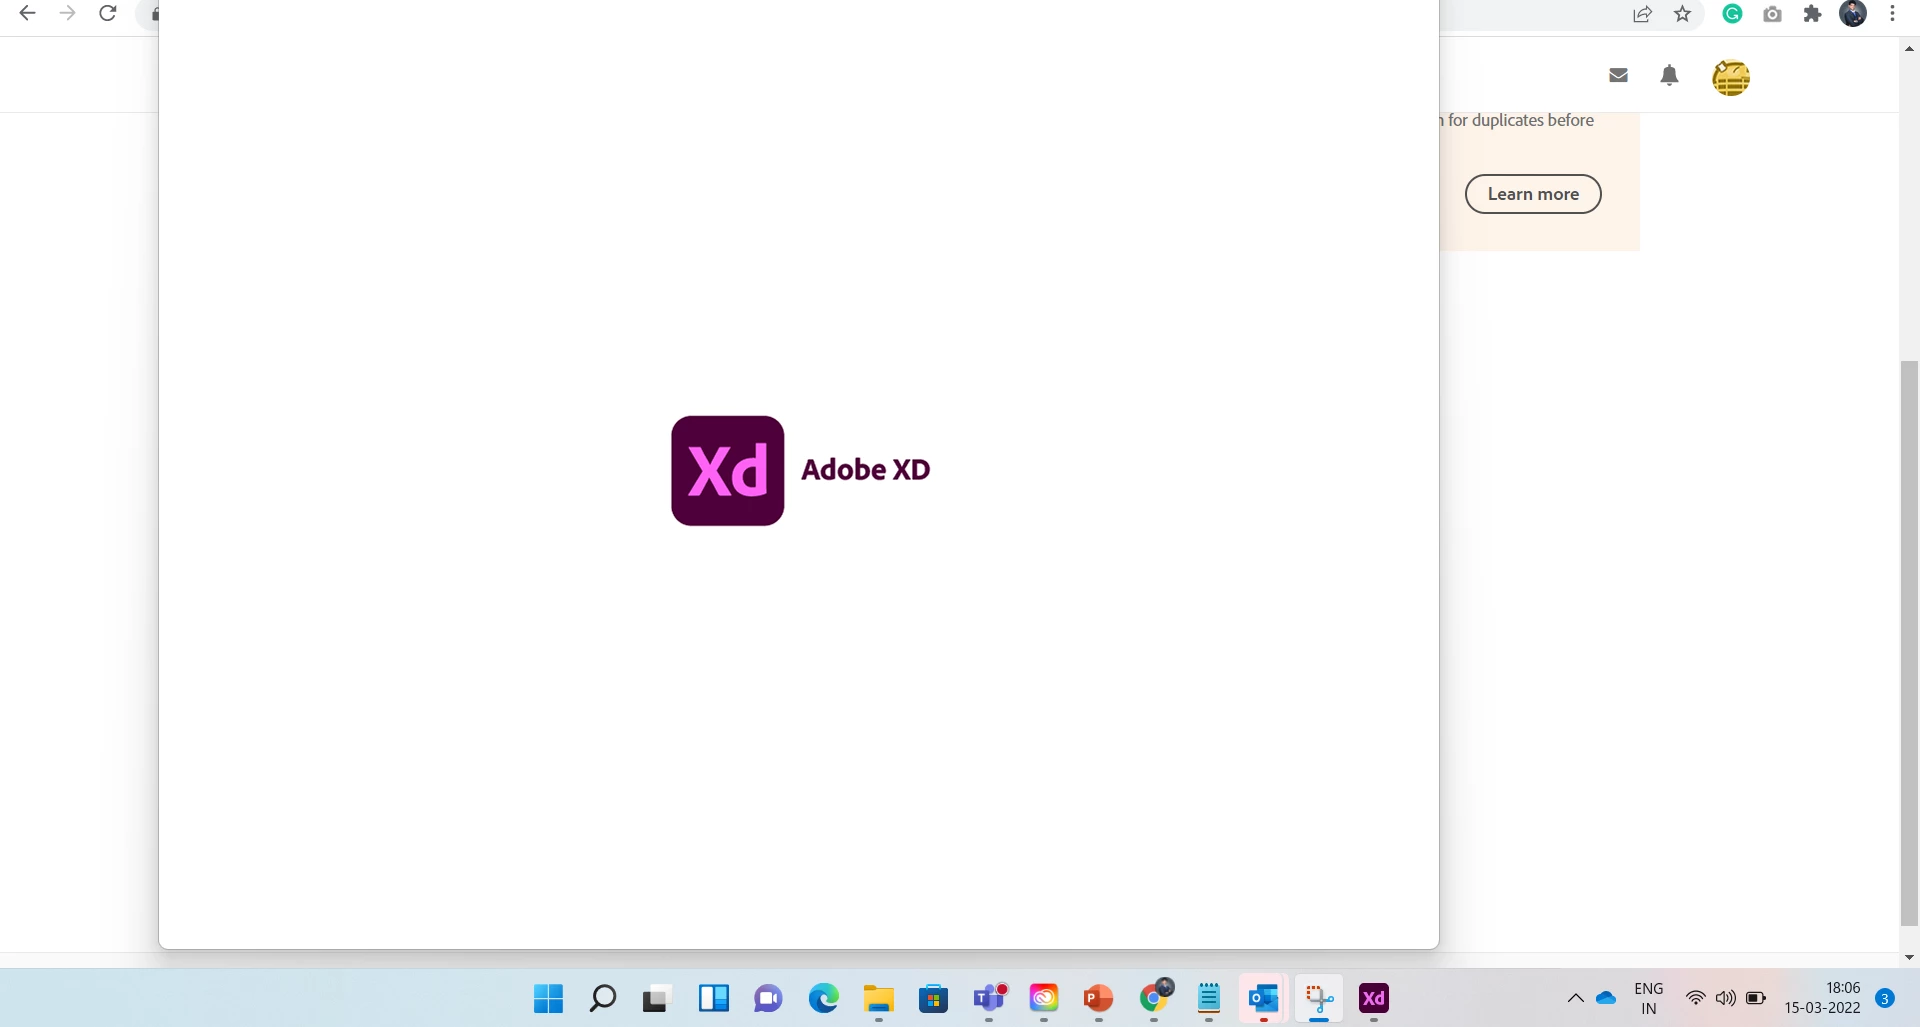This screenshot has height=1027, width=1920.
Task: Open Teams Chat from taskbar
Action: click(x=768, y=998)
